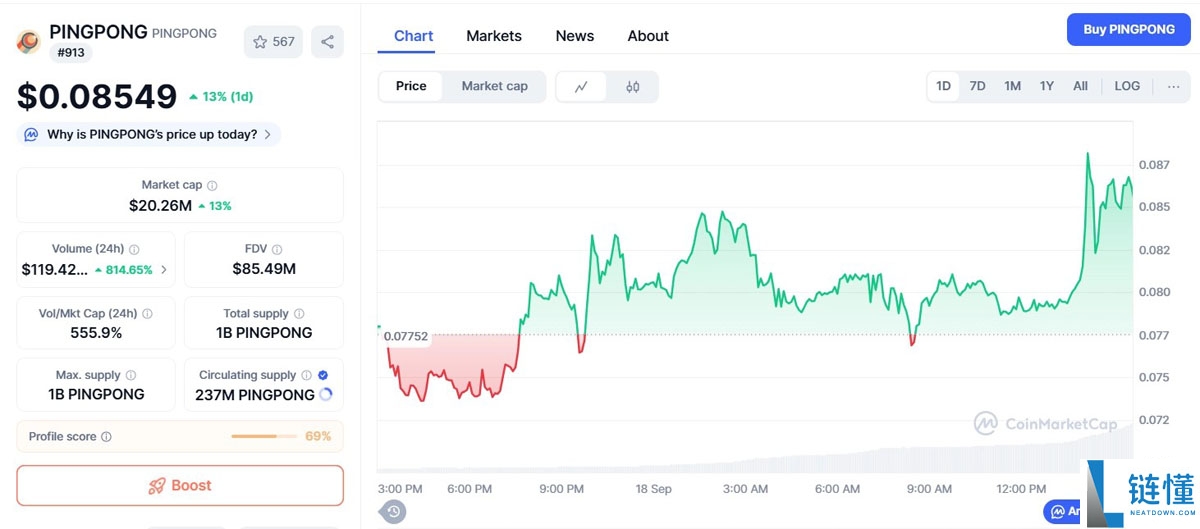Click the 9:00 PM axis time label
1200x529 pixels.
click(x=561, y=489)
